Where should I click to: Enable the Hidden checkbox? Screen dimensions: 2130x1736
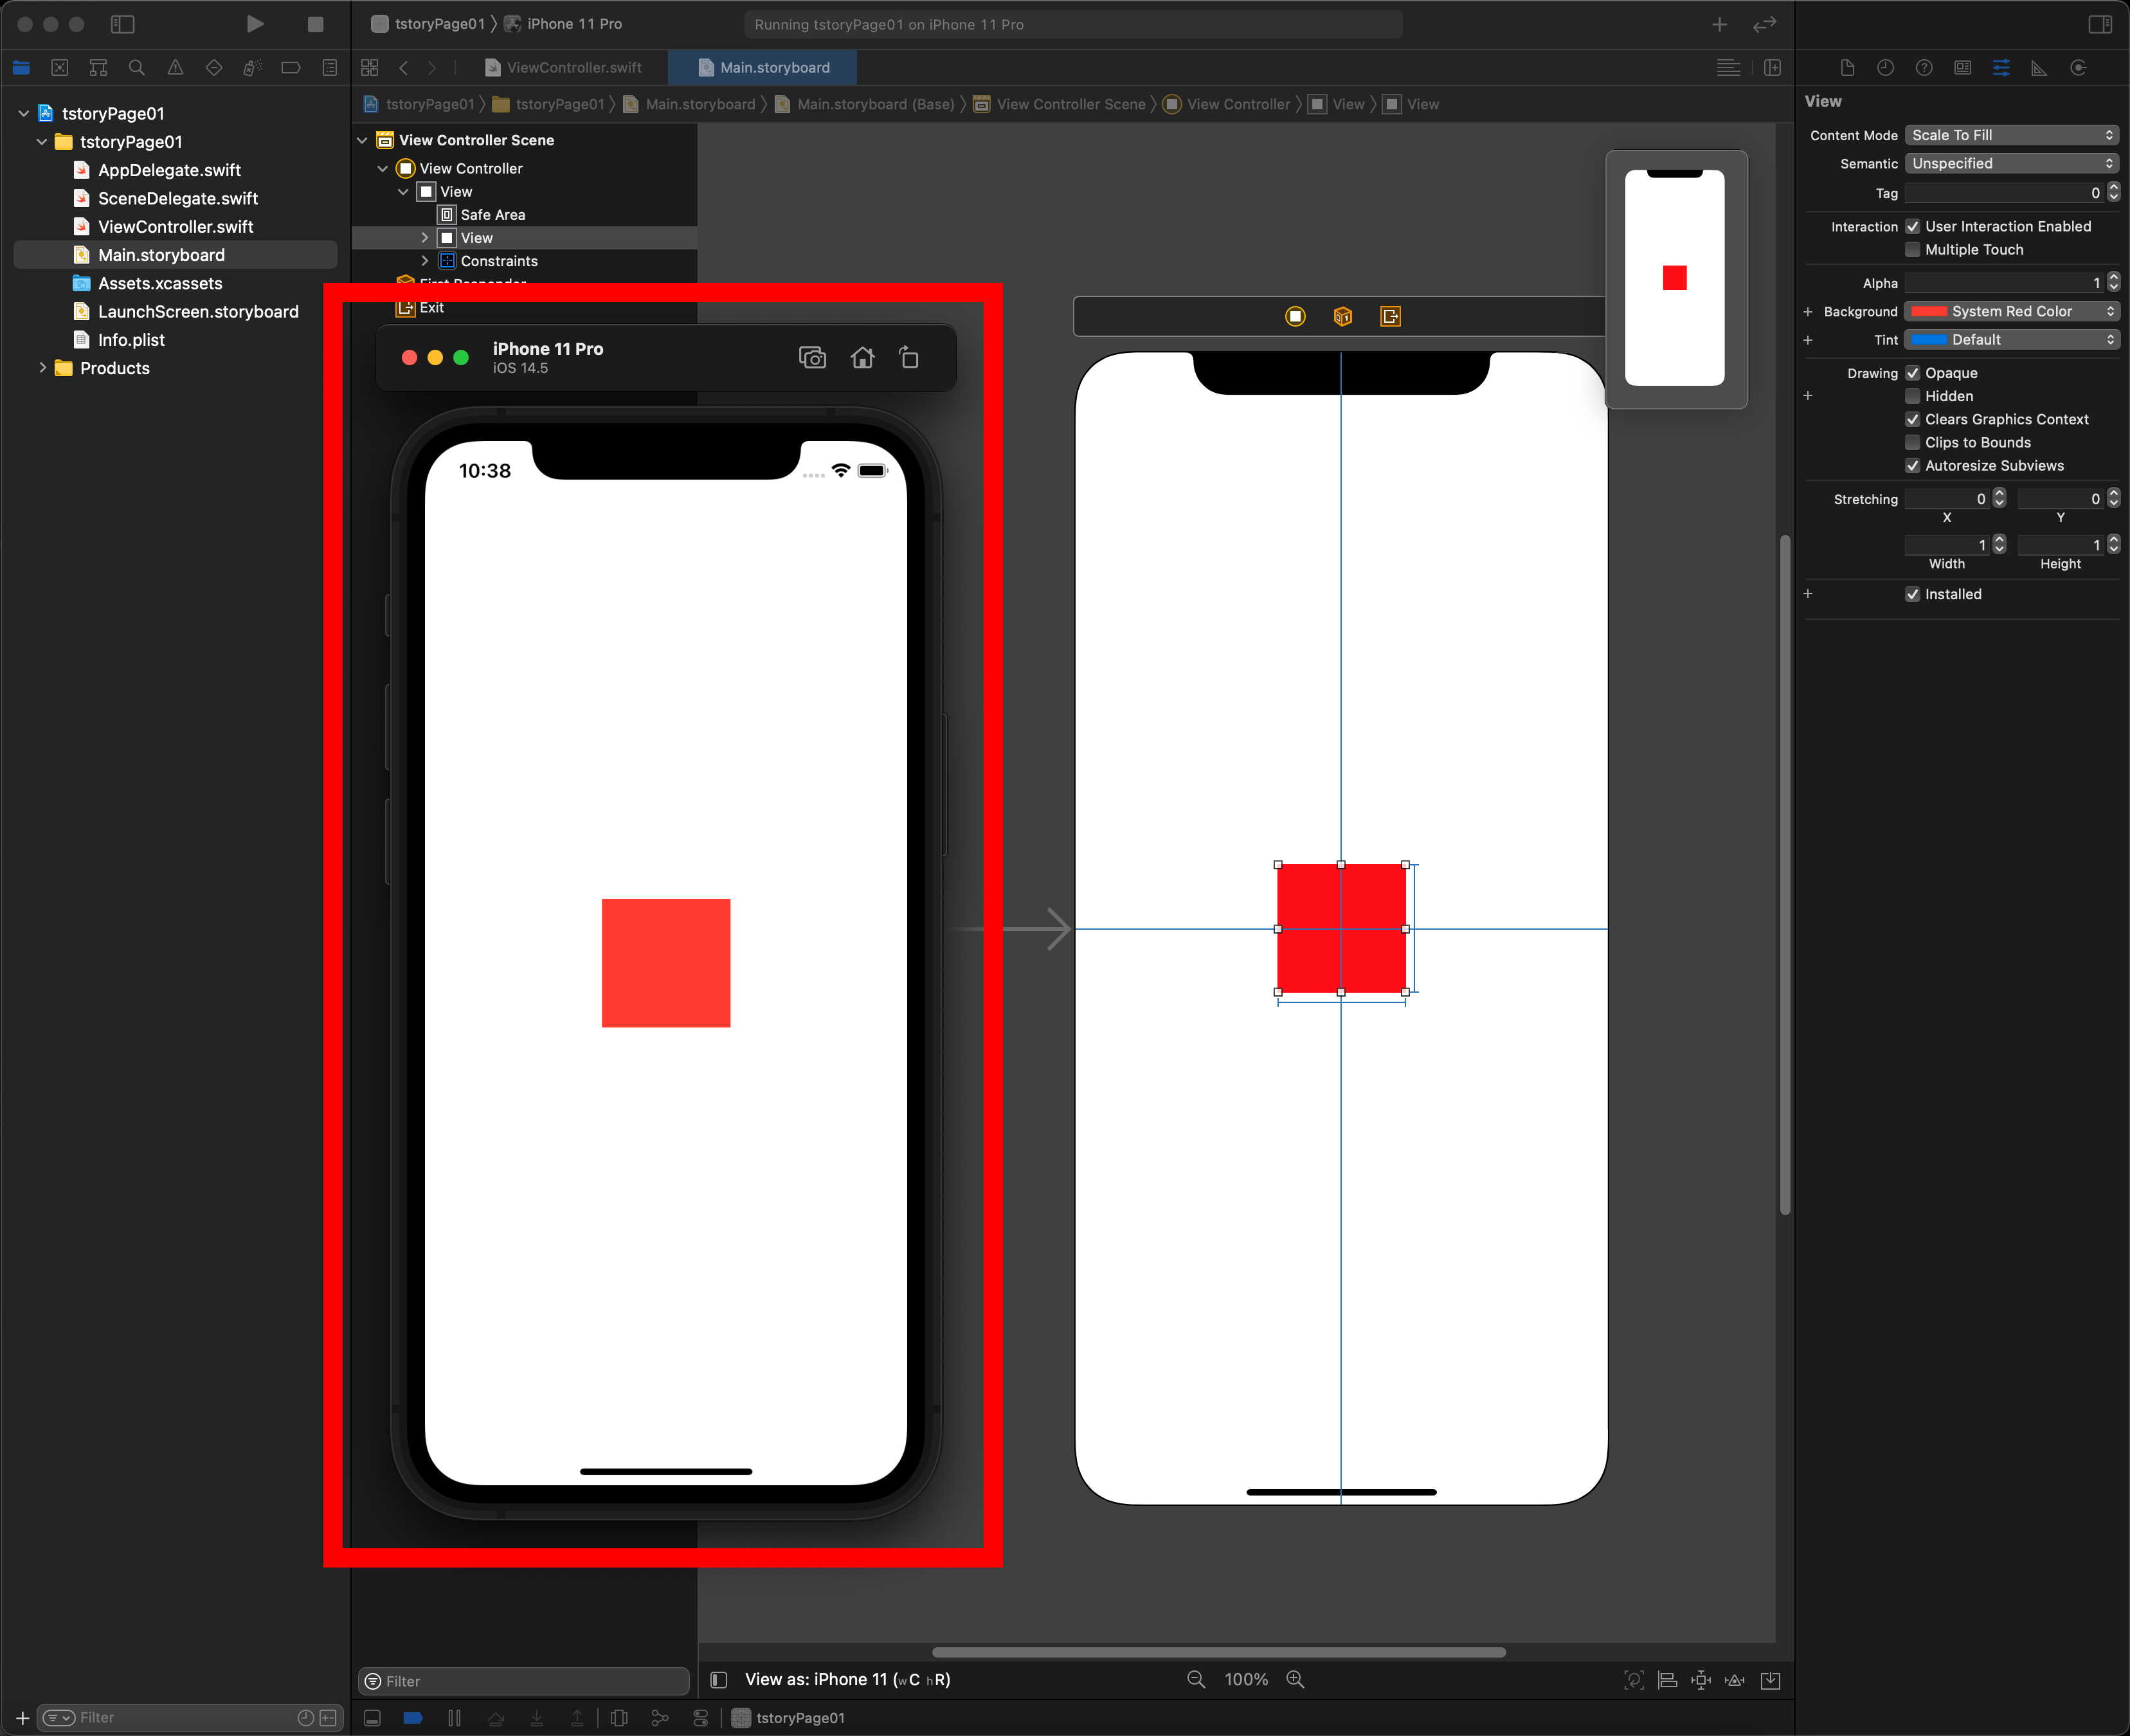1912,397
